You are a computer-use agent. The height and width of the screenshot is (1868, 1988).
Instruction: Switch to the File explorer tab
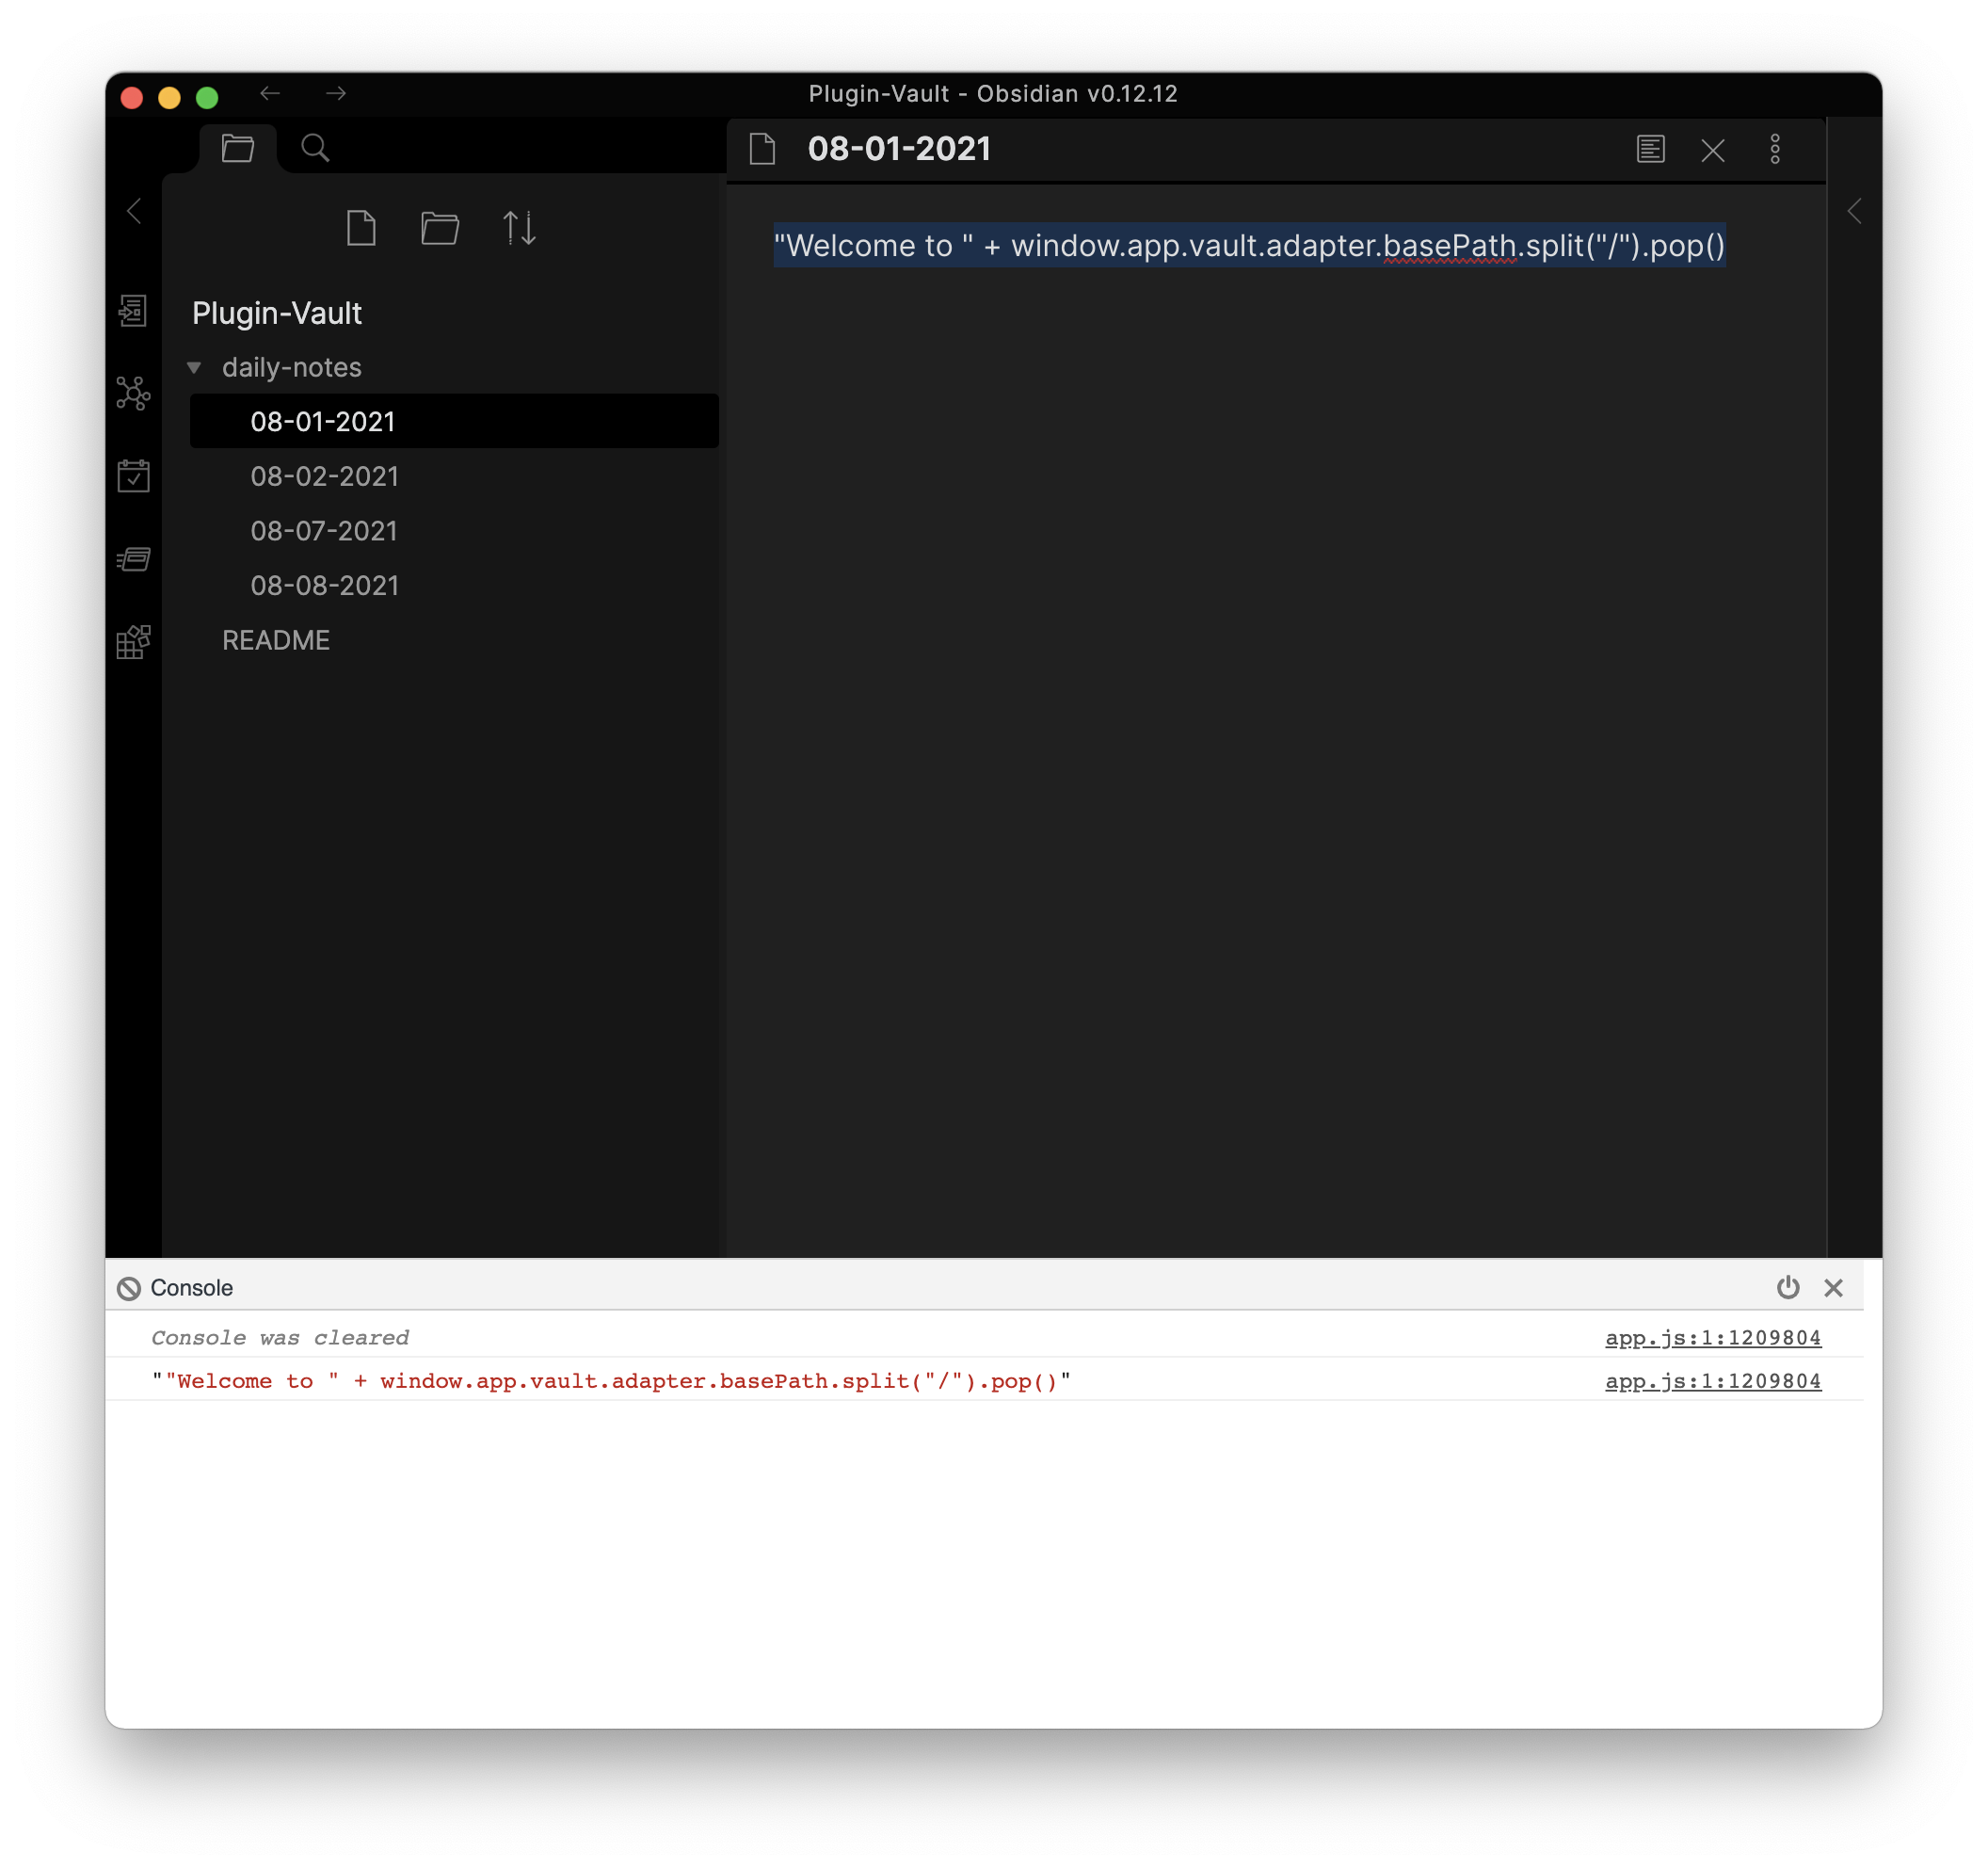[238, 148]
